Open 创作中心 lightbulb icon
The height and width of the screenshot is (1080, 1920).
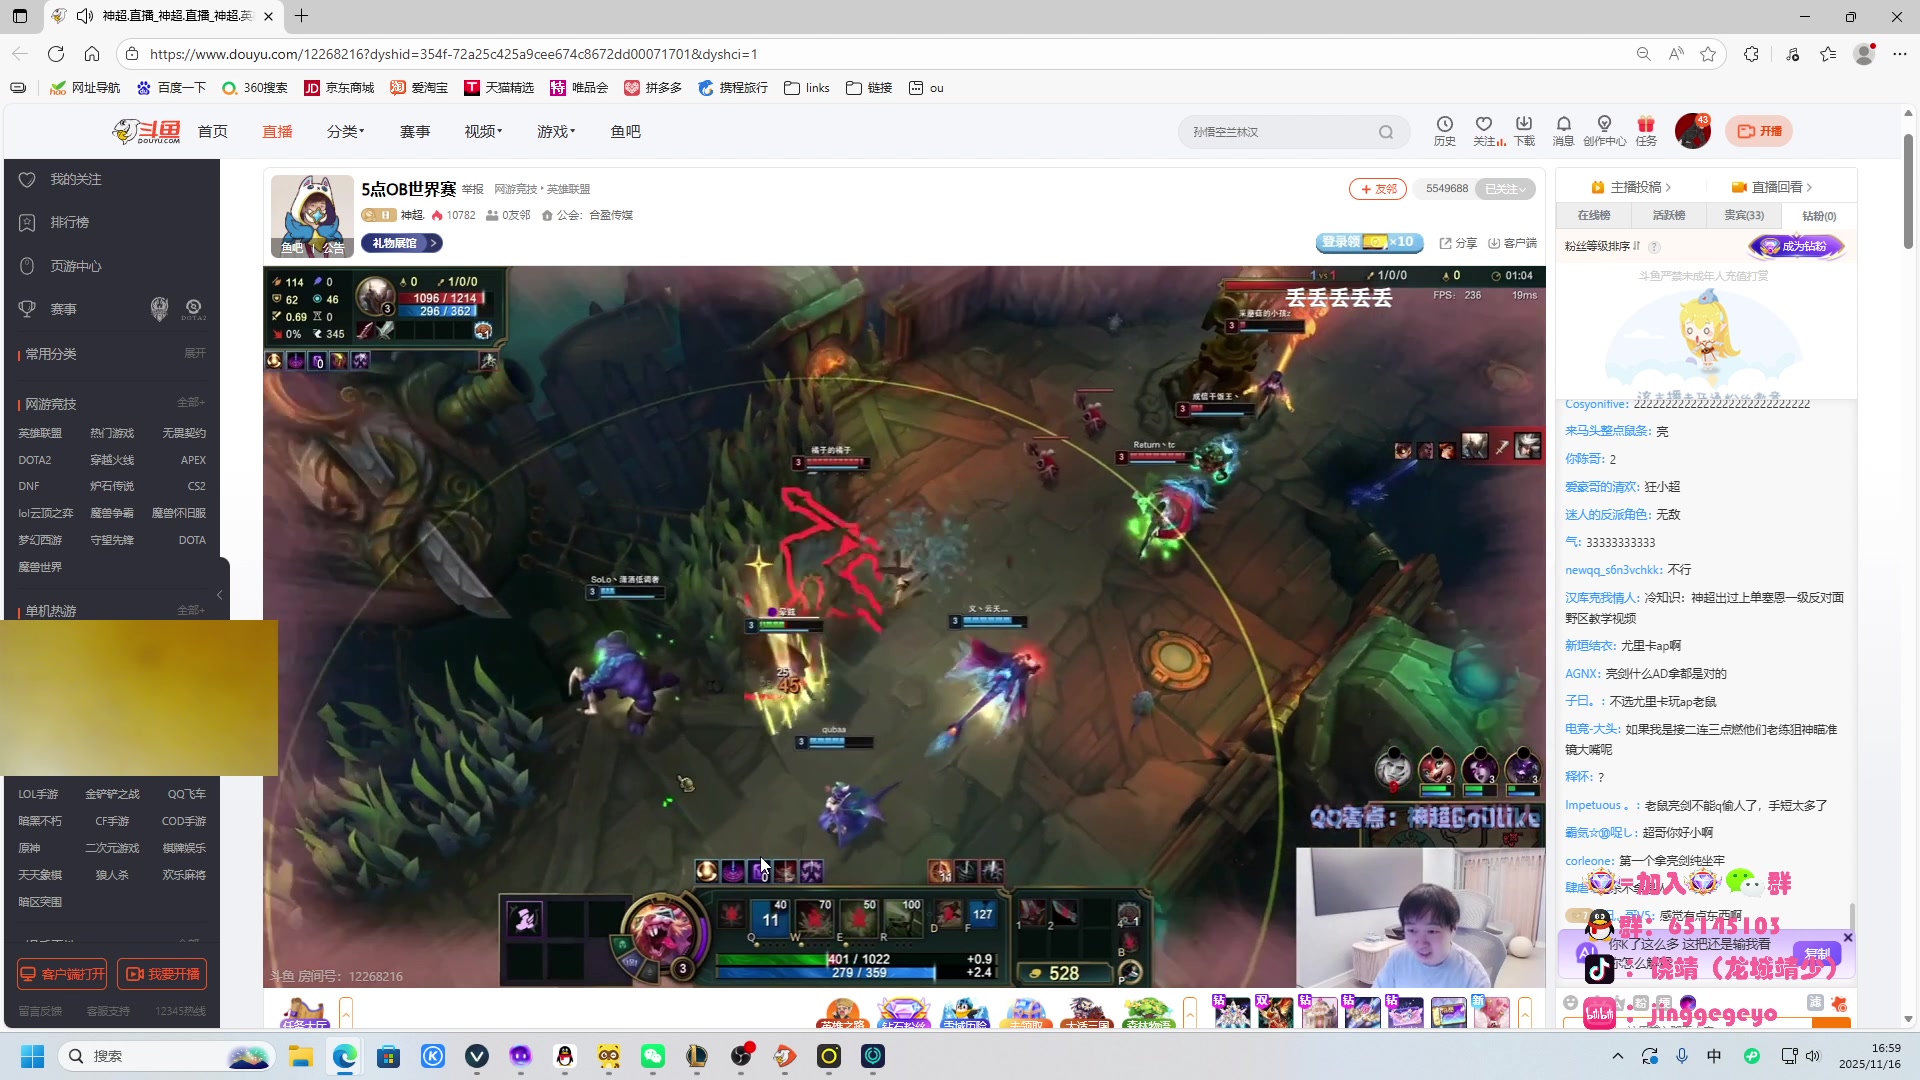point(1604,125)
